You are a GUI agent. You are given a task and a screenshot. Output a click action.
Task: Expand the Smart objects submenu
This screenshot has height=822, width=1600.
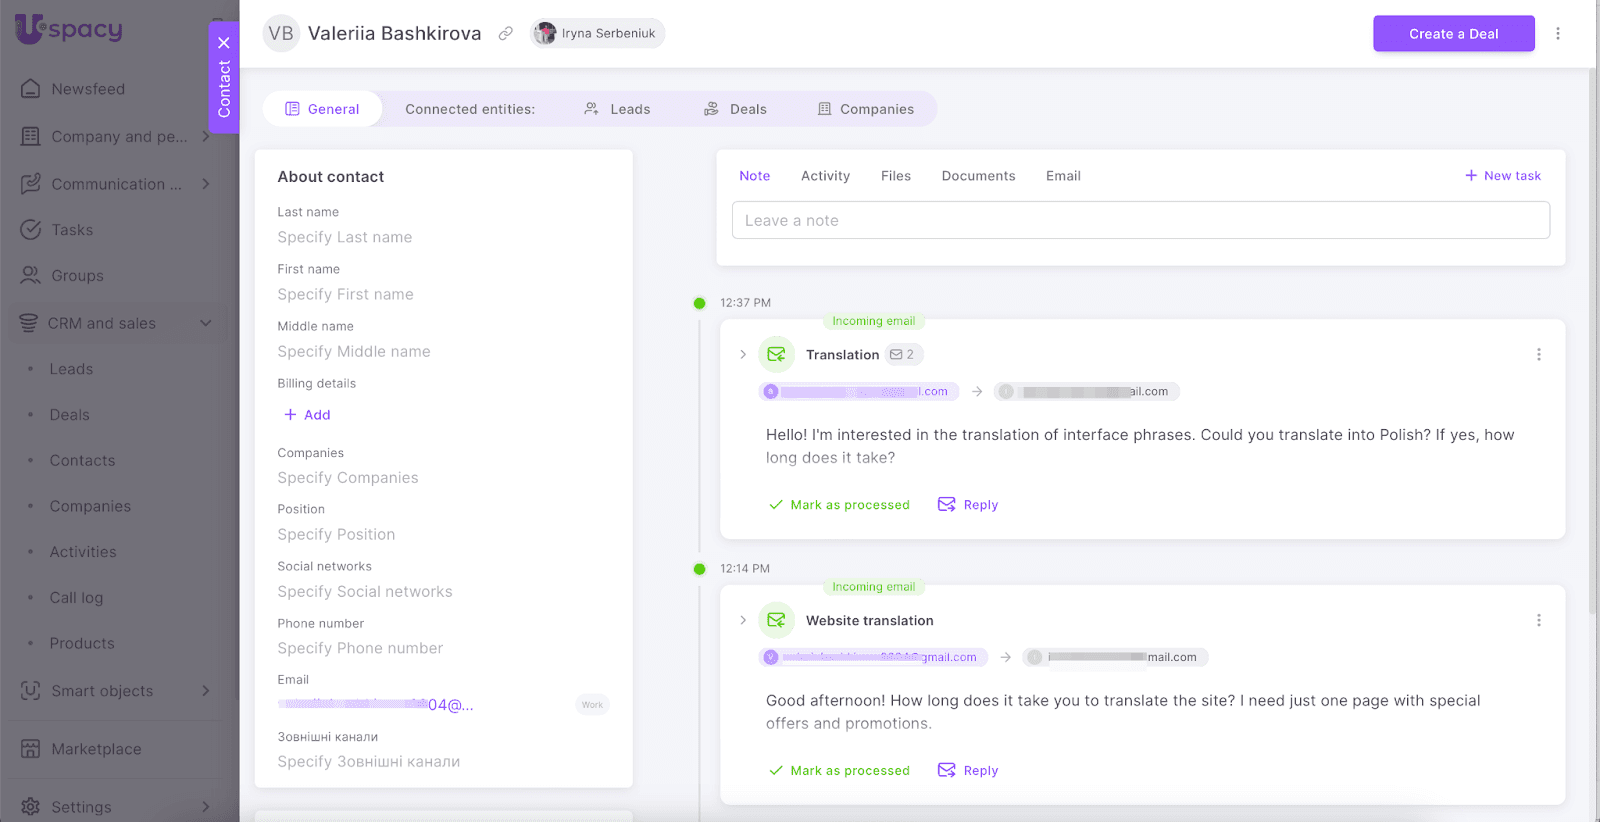click(x=206, y=691)
